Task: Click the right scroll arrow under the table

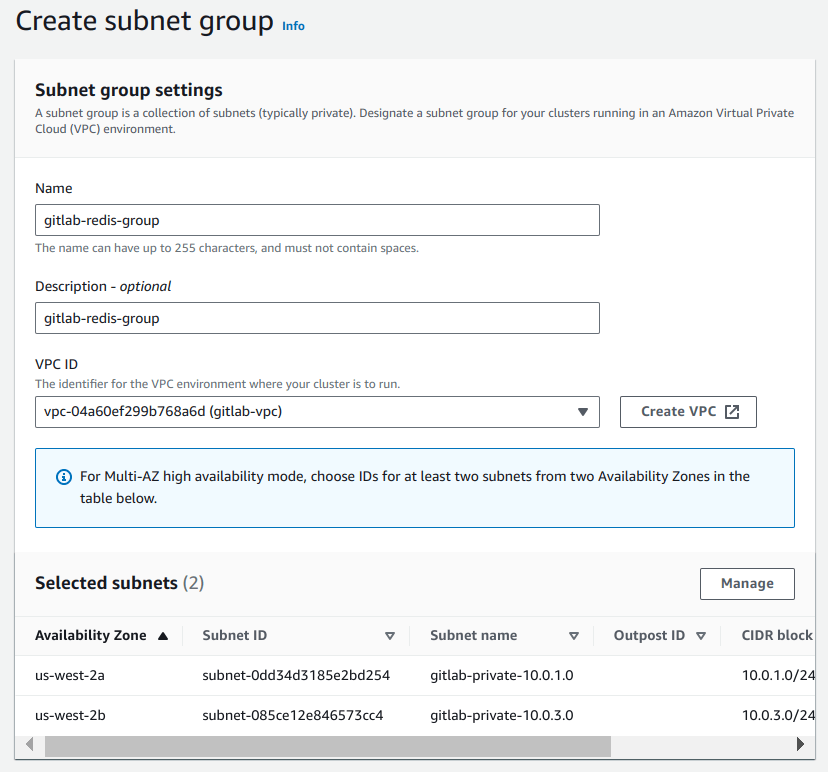Action: [x=800, y=744]
